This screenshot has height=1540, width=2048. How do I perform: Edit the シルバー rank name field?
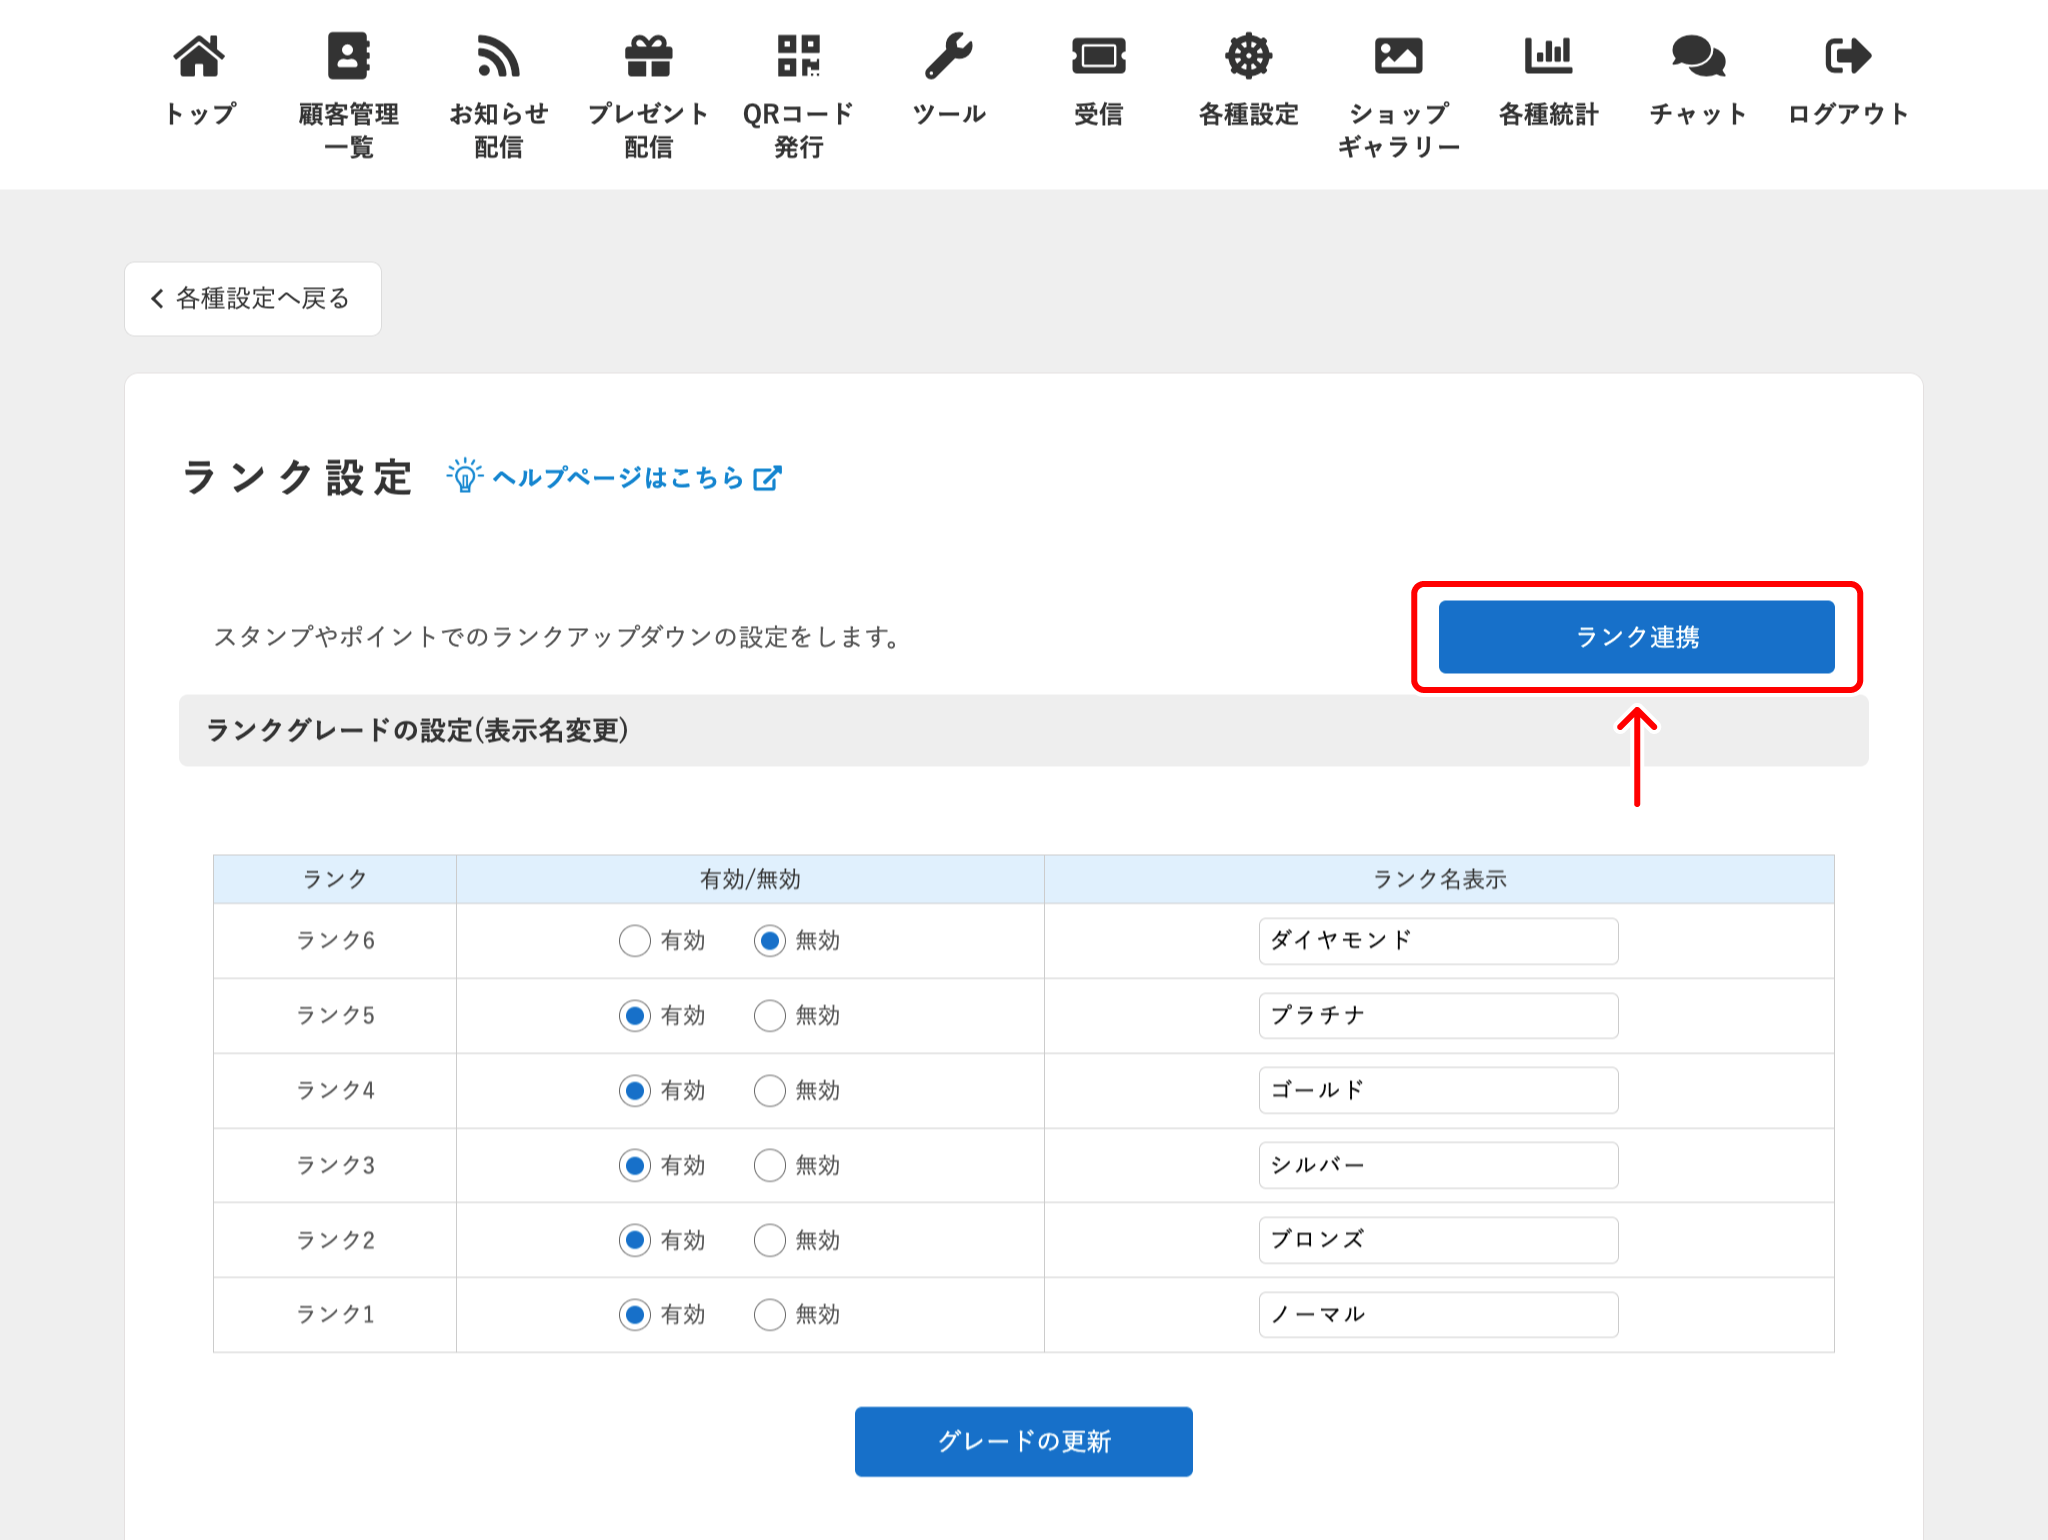pos(1438,1166)
